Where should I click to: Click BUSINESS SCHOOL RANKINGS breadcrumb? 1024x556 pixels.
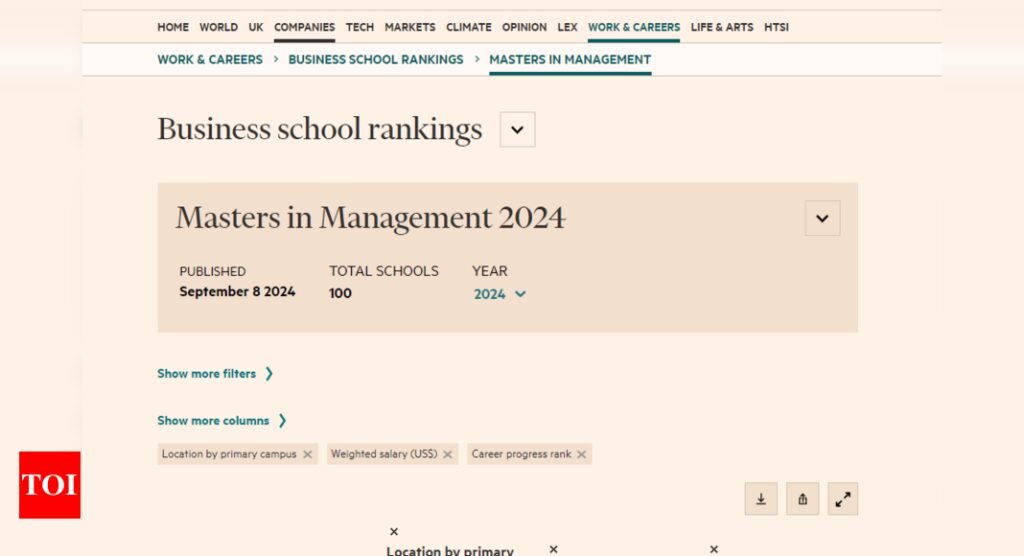point(376,59)
